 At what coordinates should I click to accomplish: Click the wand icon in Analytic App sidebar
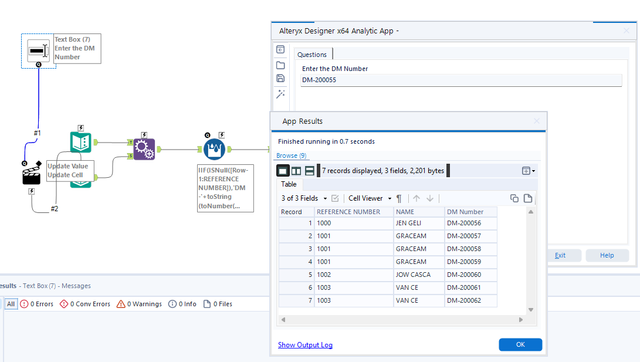(x=280, y=94)
